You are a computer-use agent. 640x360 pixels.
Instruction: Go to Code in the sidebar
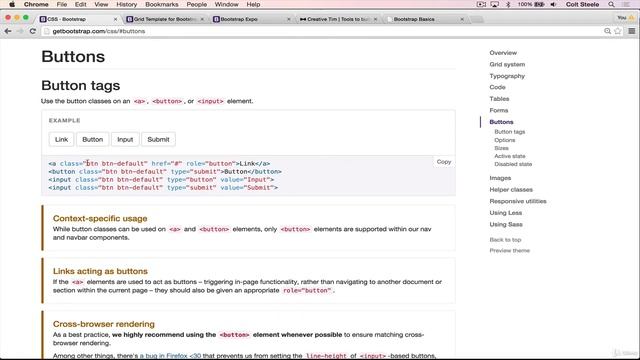click(x=498, y=87)
